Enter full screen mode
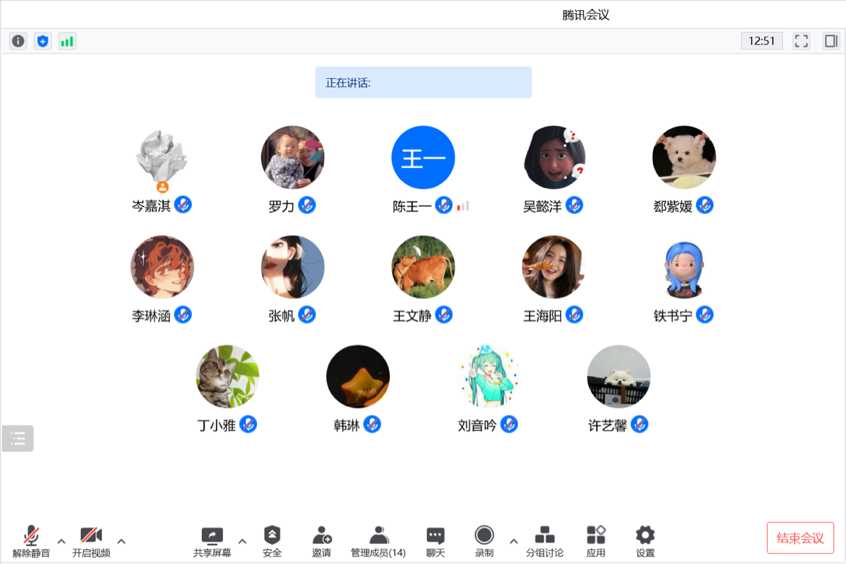Screen dimensions: 846x564 [x=801, y=41]
